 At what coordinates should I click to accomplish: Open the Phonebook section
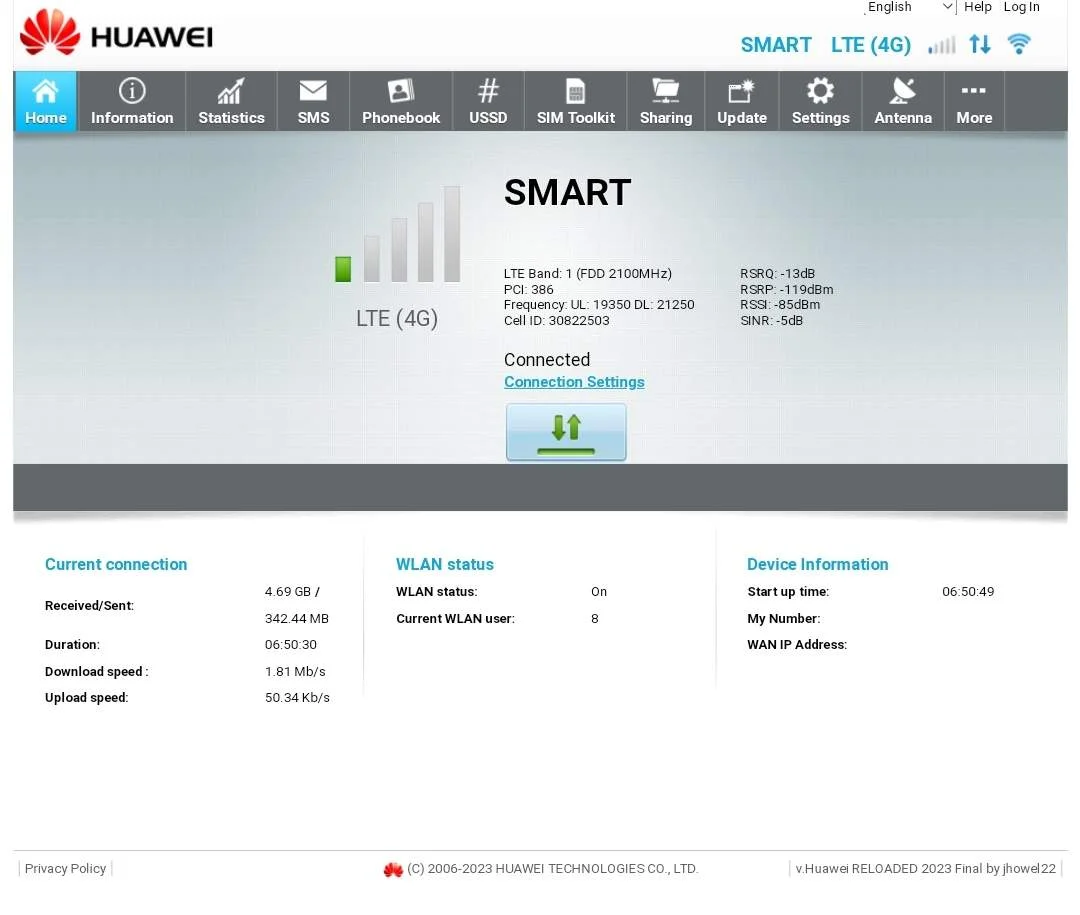tap(401, 101)
